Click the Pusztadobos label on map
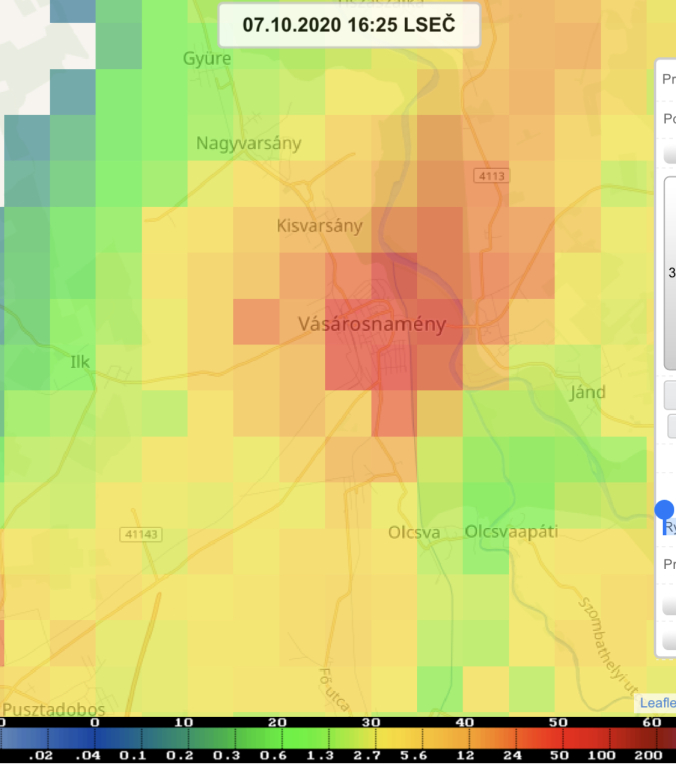This screenshot has height=768, width=676. (53, 708)
